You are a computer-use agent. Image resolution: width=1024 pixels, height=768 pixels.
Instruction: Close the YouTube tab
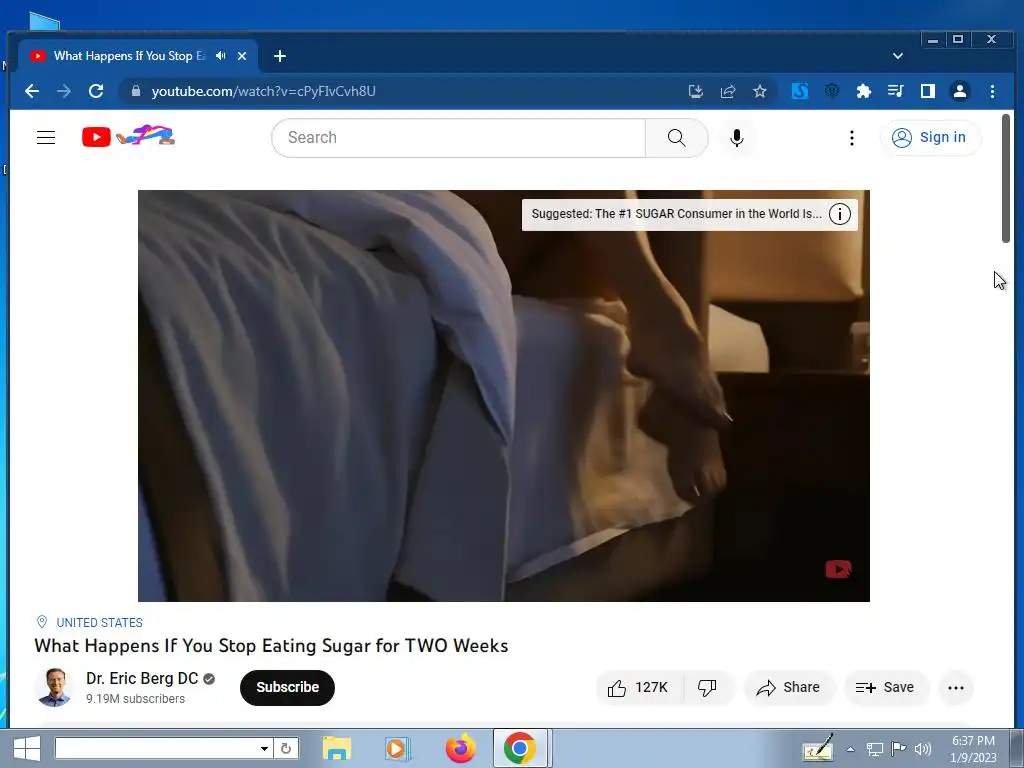click(x=242, y=56)
